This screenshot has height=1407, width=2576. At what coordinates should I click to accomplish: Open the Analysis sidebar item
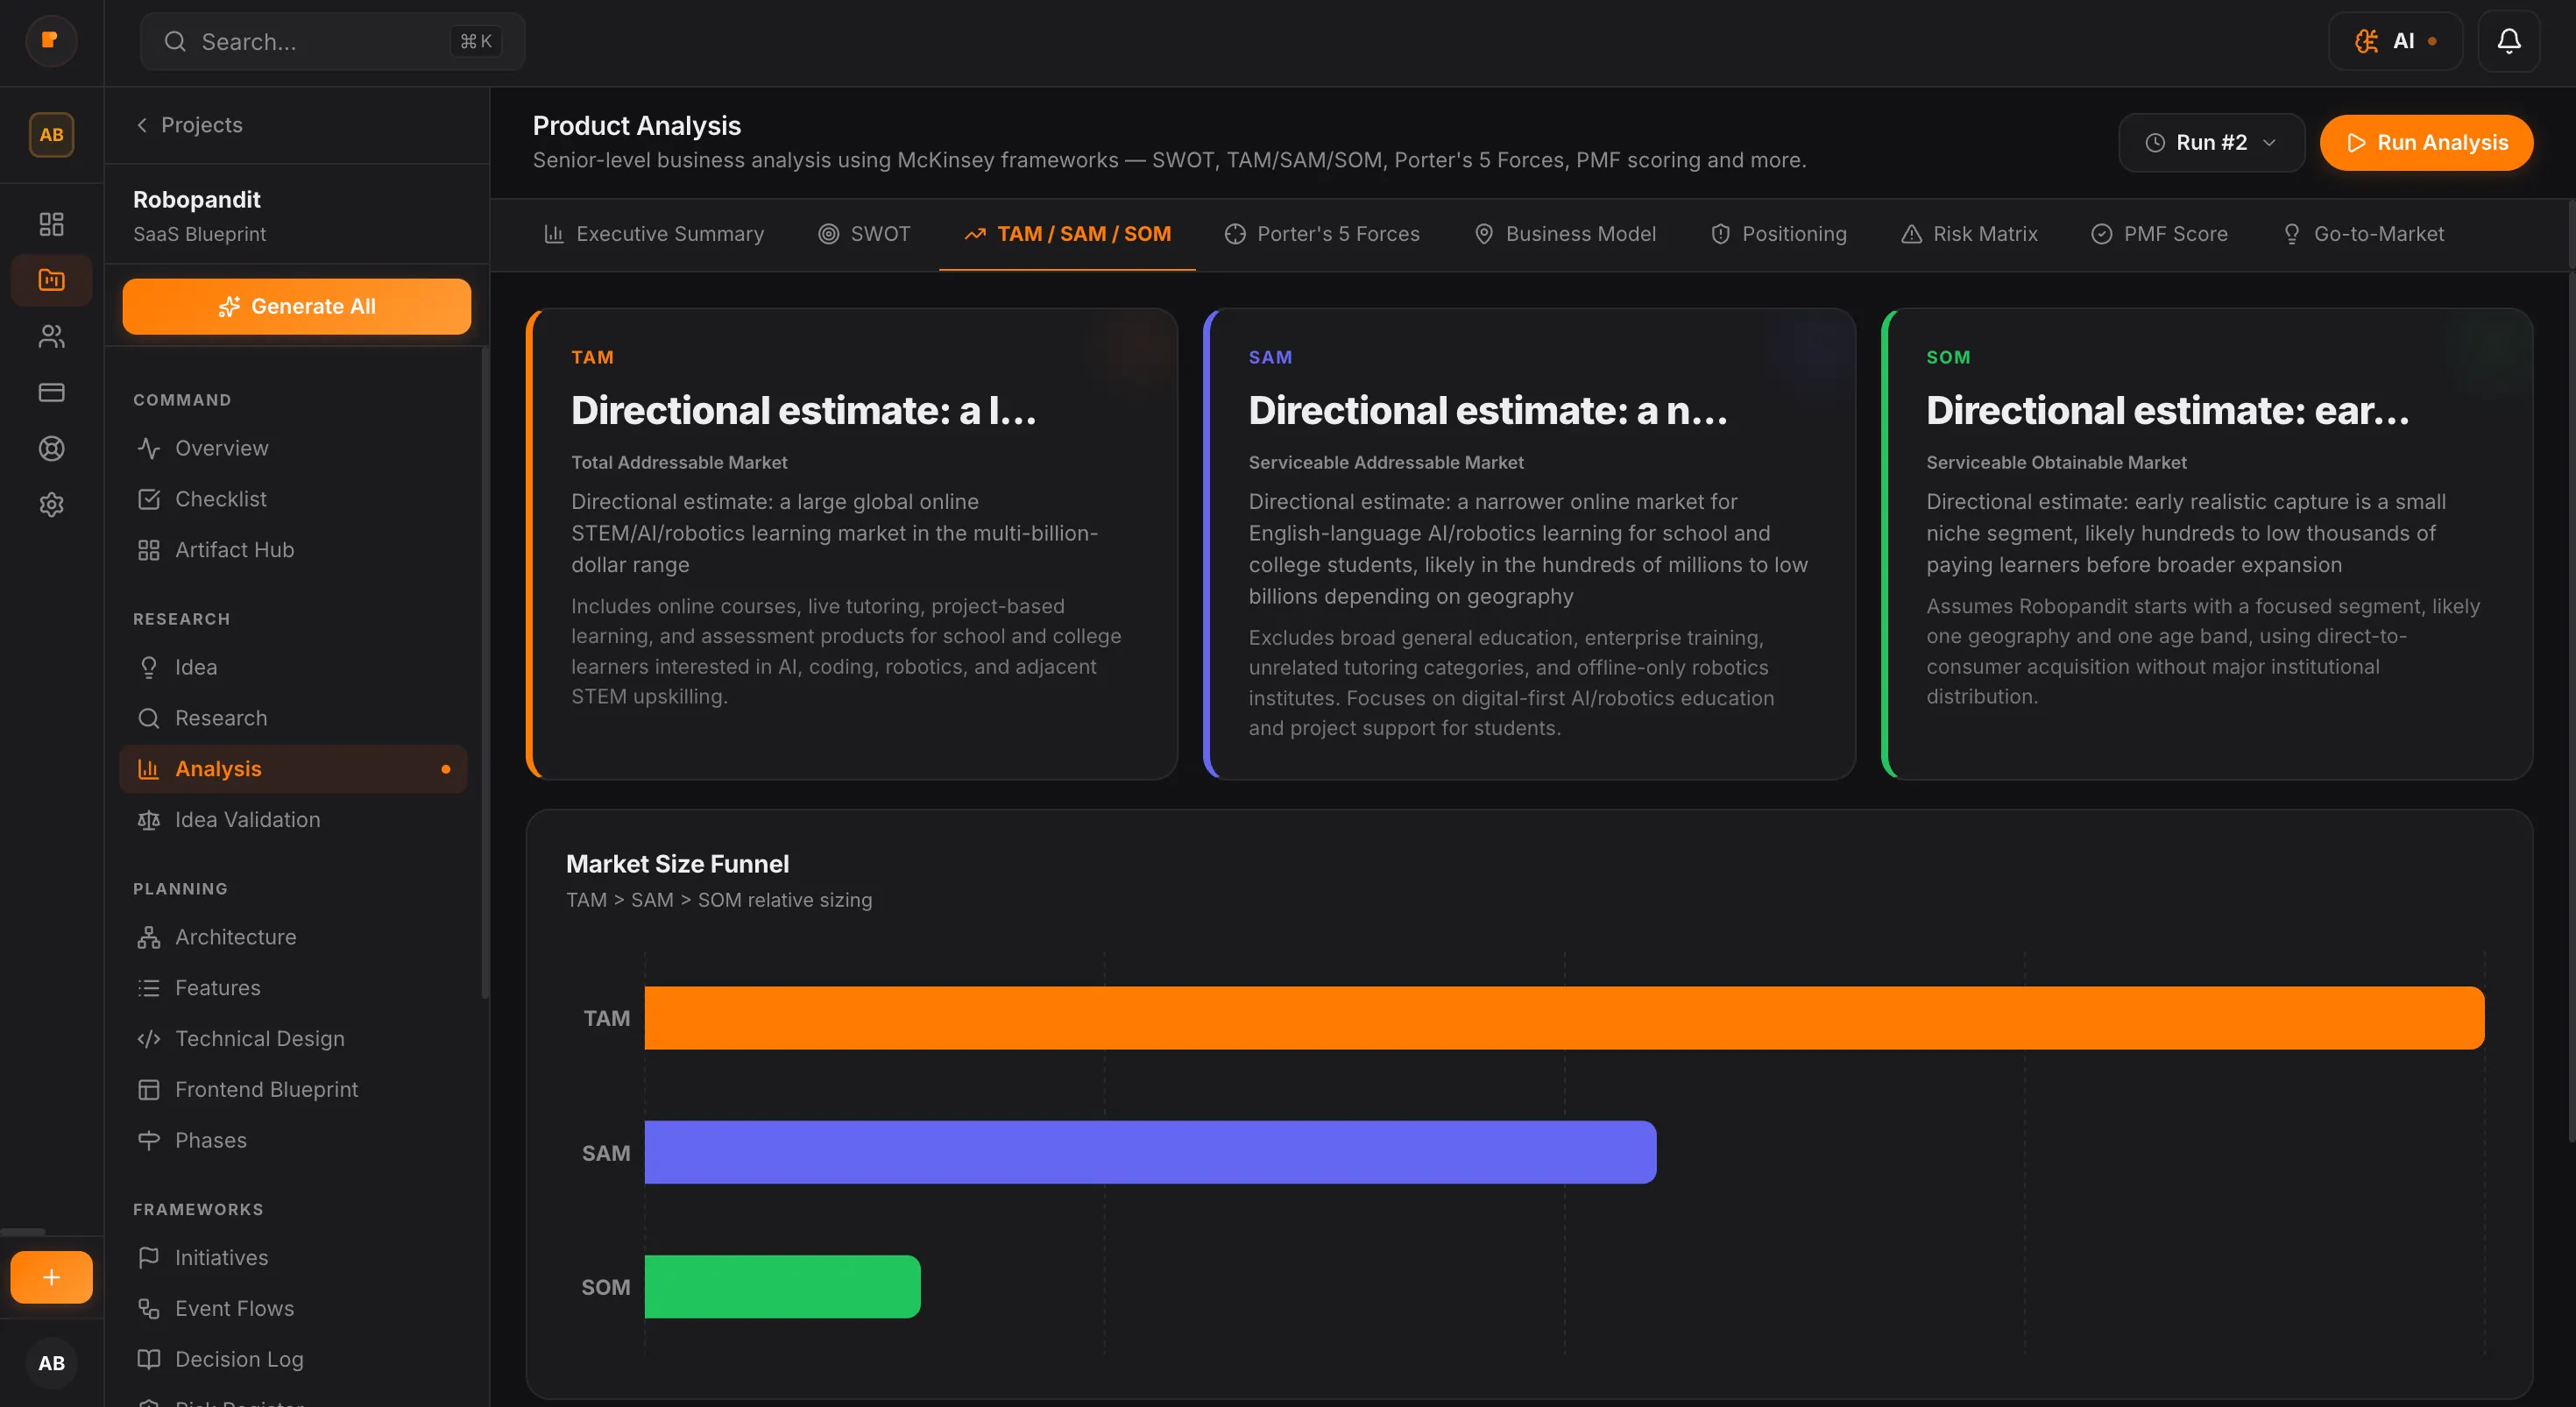(x=293, y=769)
